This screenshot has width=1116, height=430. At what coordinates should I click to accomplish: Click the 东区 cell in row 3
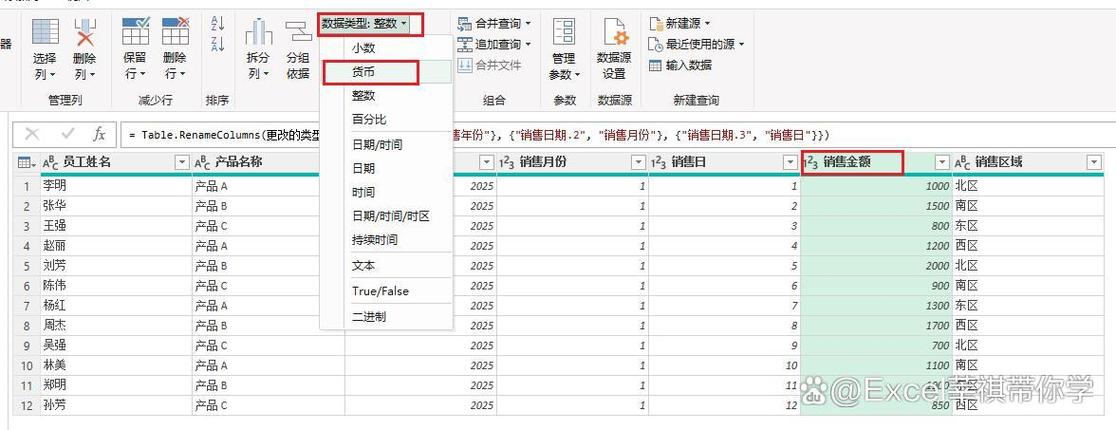[x=1028, y=226]
